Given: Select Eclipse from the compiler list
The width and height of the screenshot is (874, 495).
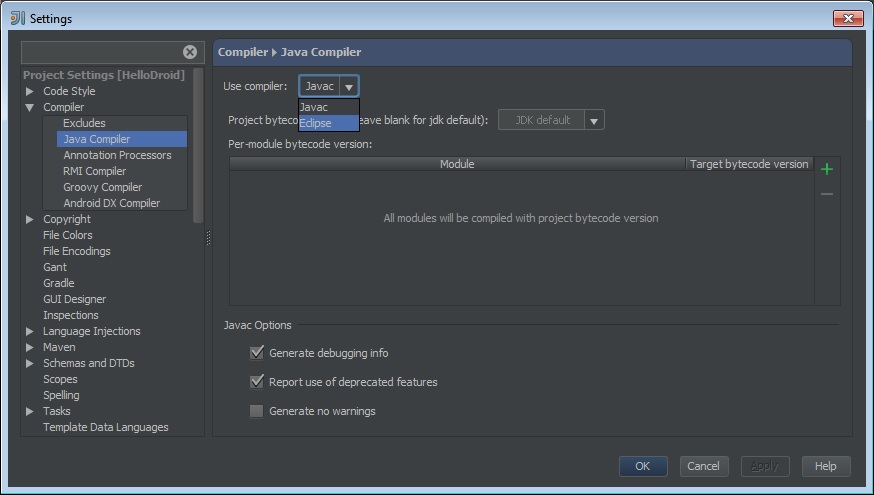Looking at the screenshot, I should (x=316, y=123).
